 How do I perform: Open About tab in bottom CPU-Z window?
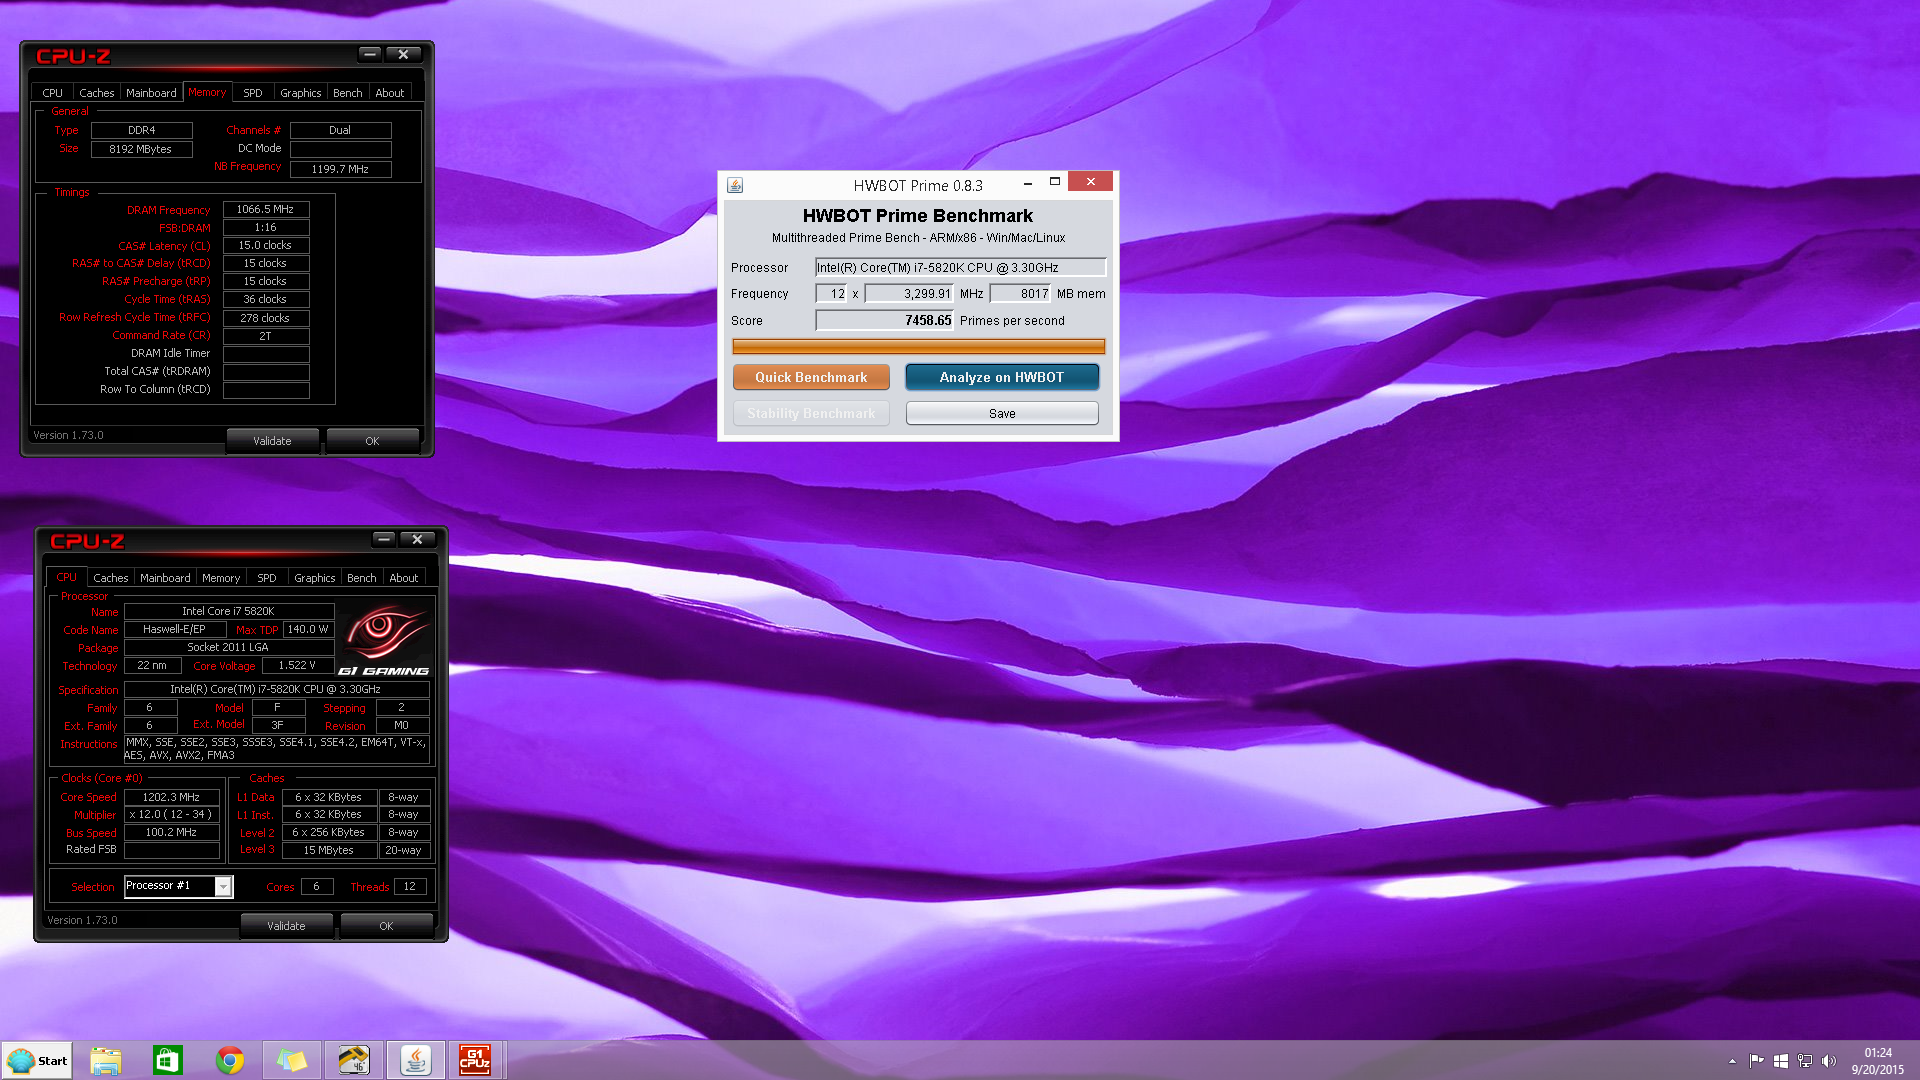404,578
